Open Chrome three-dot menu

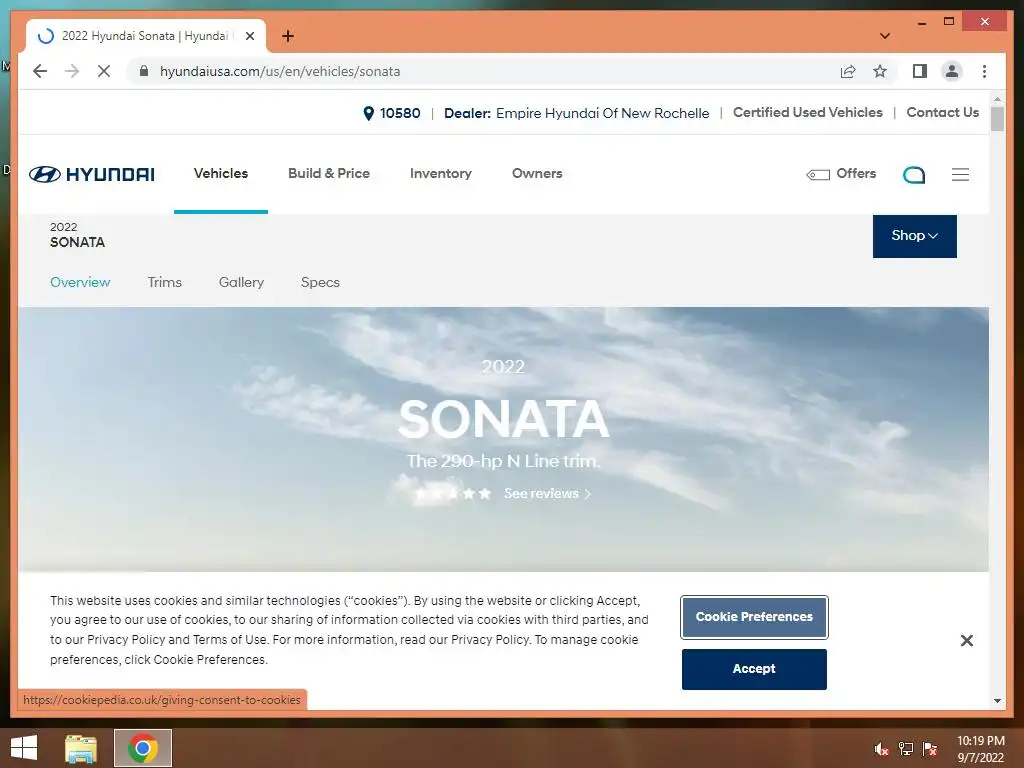984,71
